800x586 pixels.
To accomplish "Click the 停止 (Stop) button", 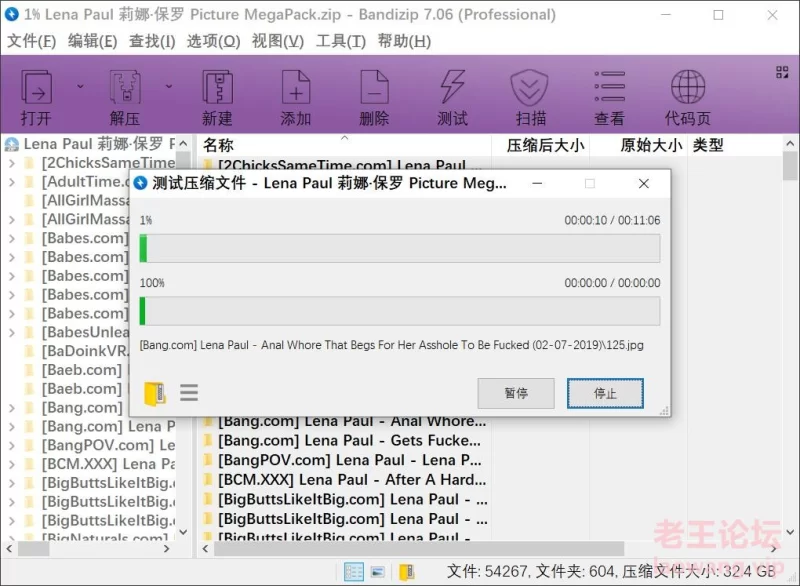I will pos(605,393).
